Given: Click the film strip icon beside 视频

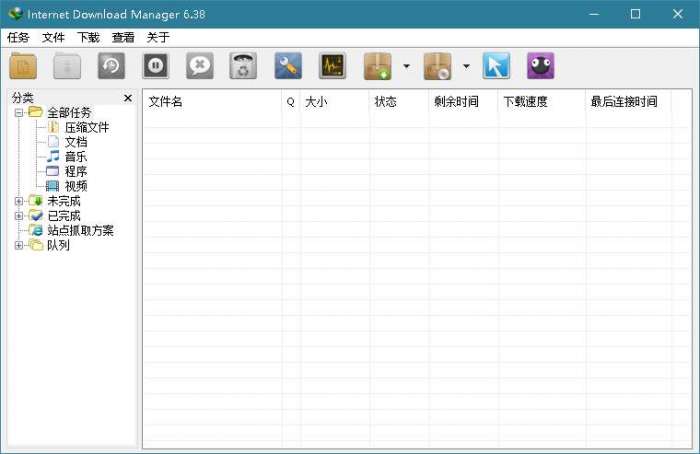Looking at the screenshot, I should point(53,186).
